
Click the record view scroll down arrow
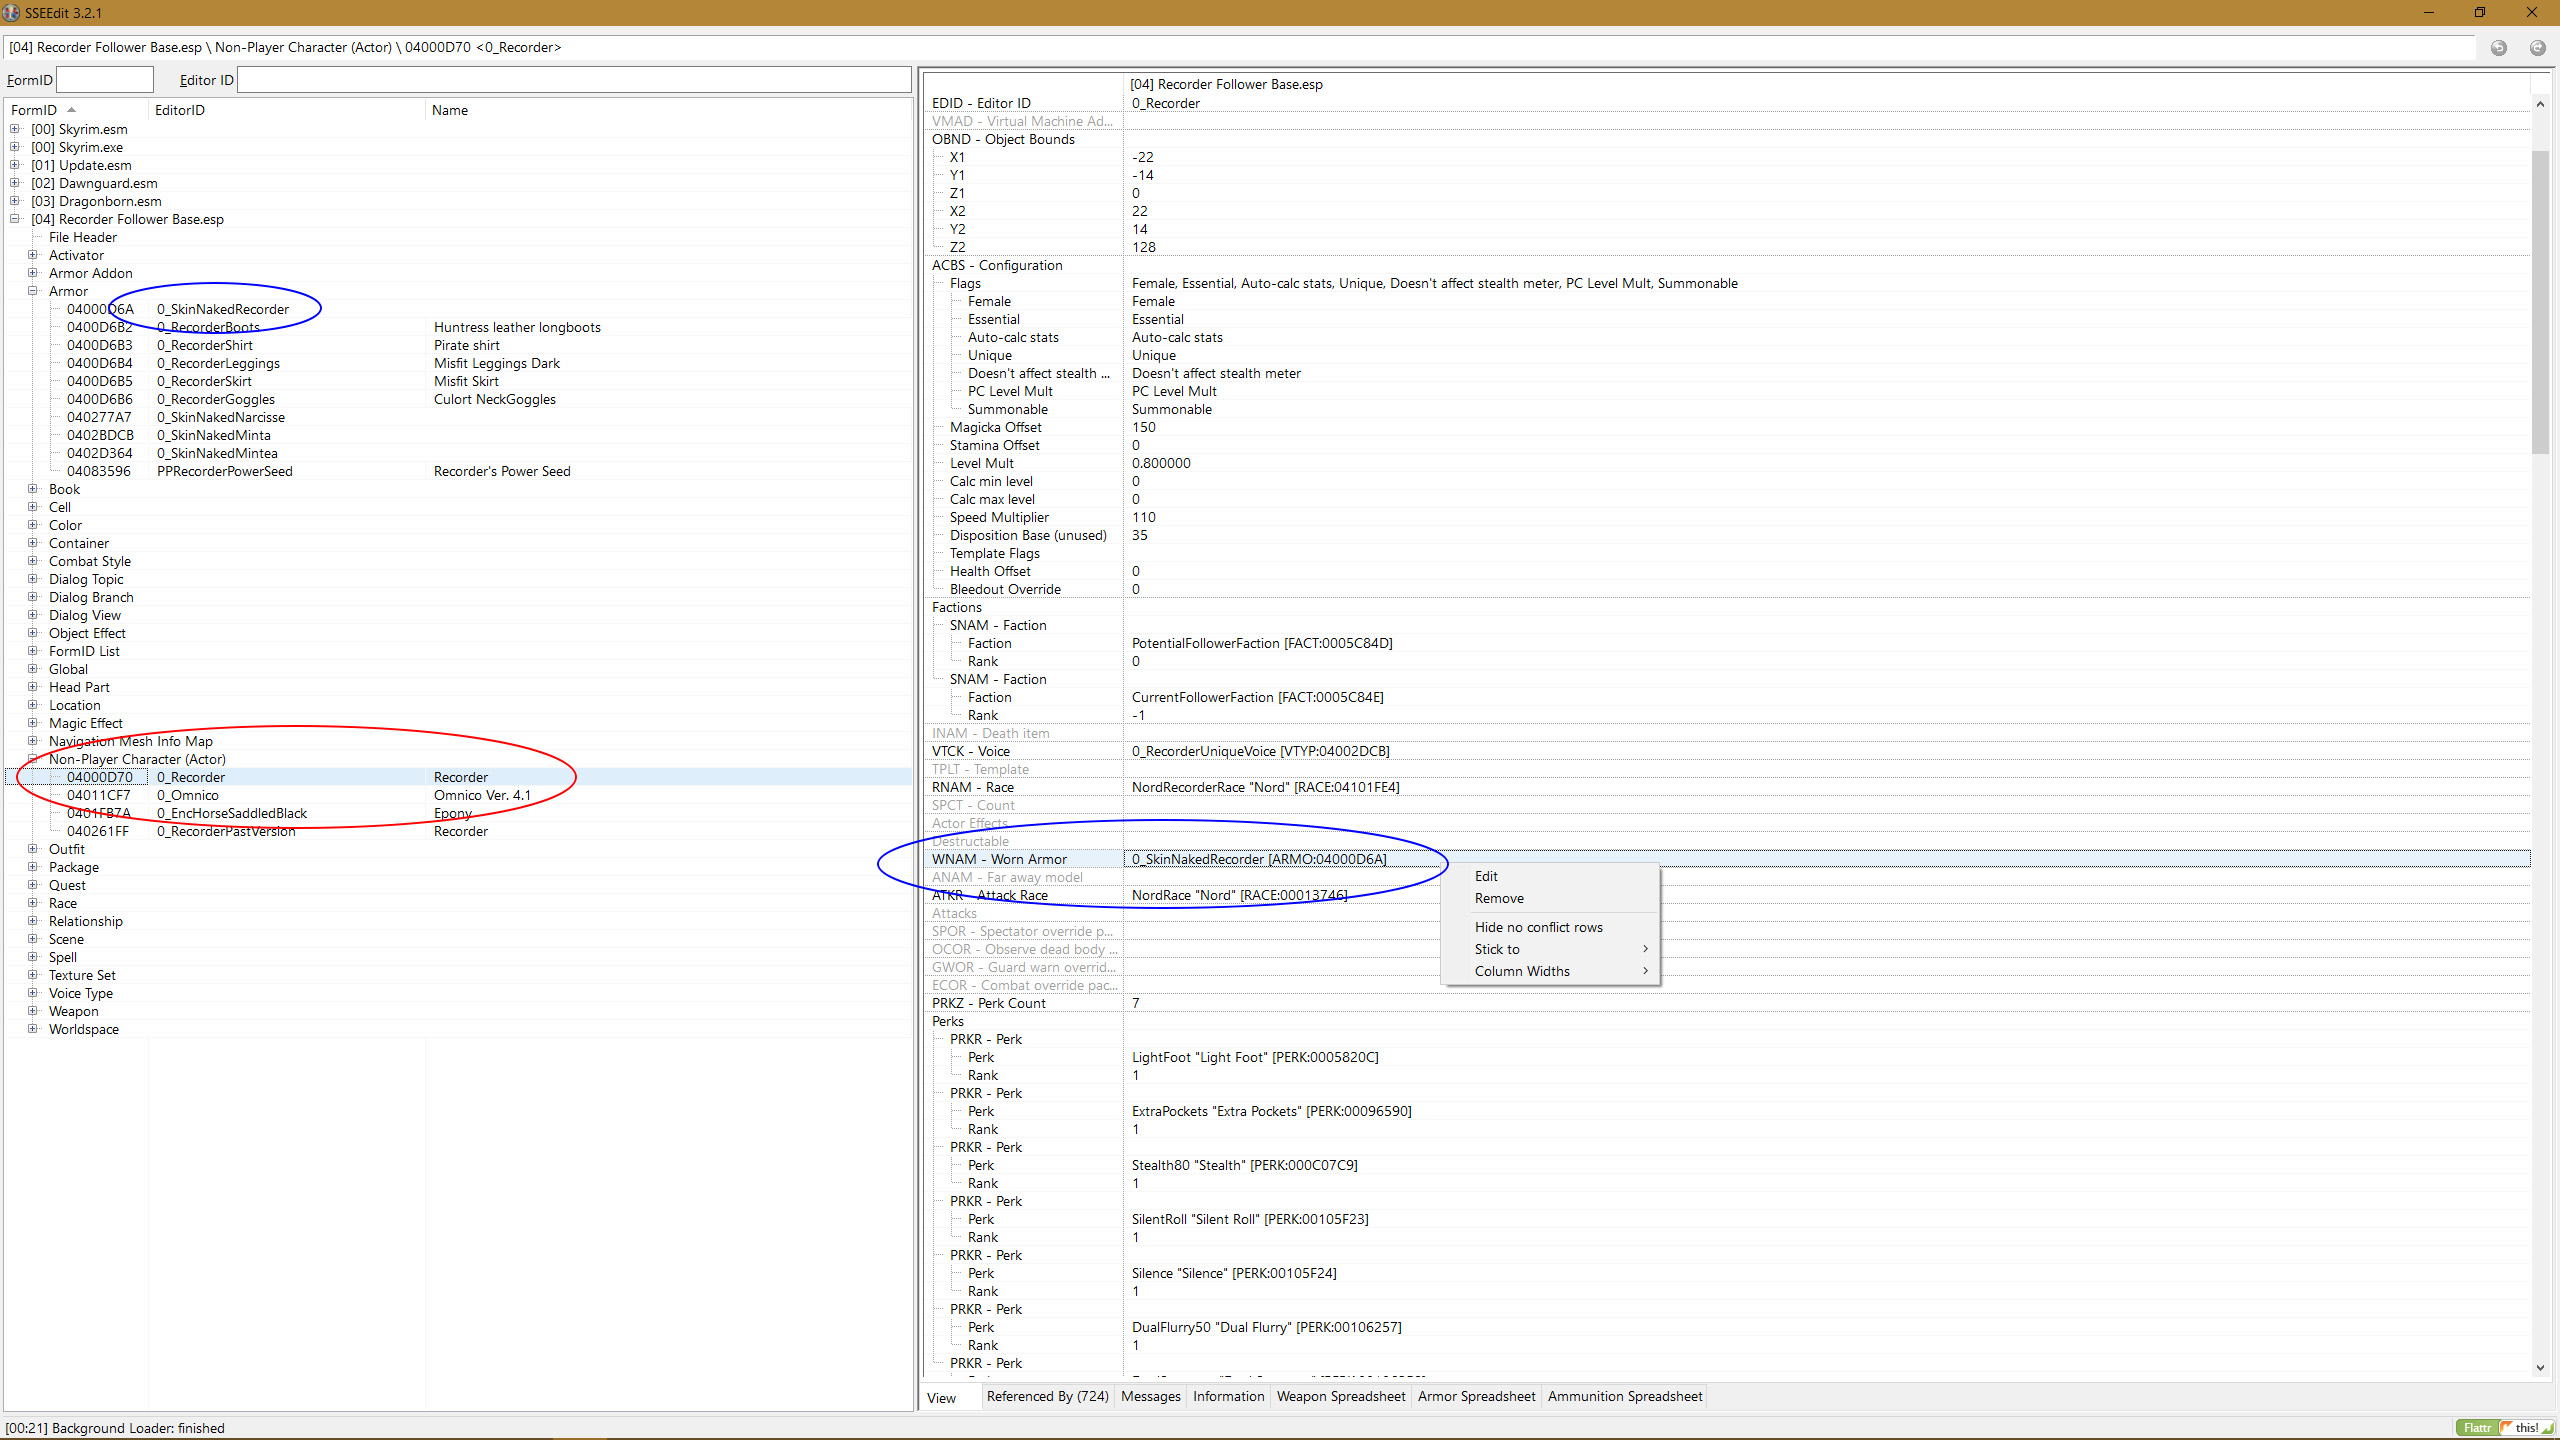(x=2540, y=1368)
